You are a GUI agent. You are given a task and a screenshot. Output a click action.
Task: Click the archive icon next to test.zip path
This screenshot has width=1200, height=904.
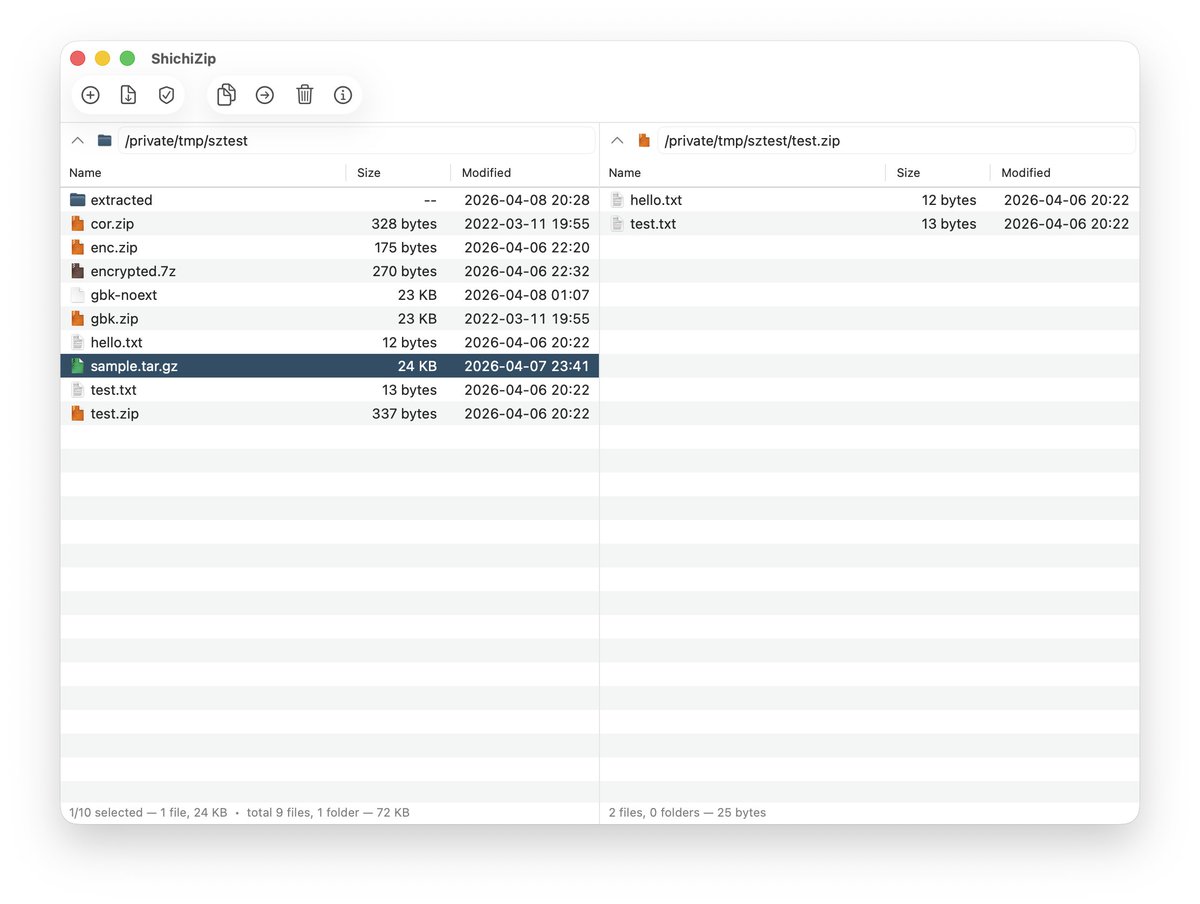[x=643, y=140]
